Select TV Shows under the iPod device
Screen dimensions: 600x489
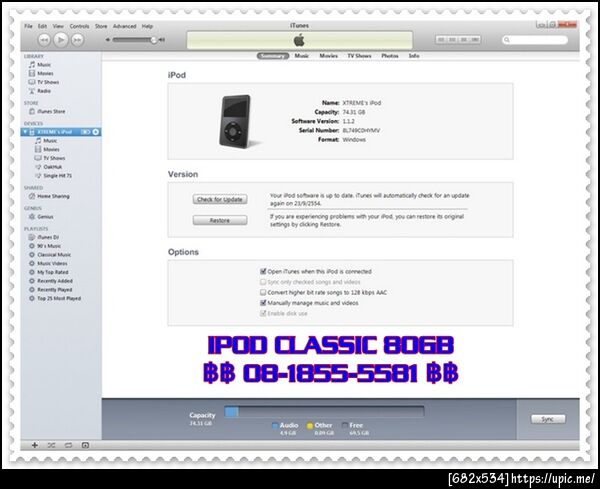(50, 158)
